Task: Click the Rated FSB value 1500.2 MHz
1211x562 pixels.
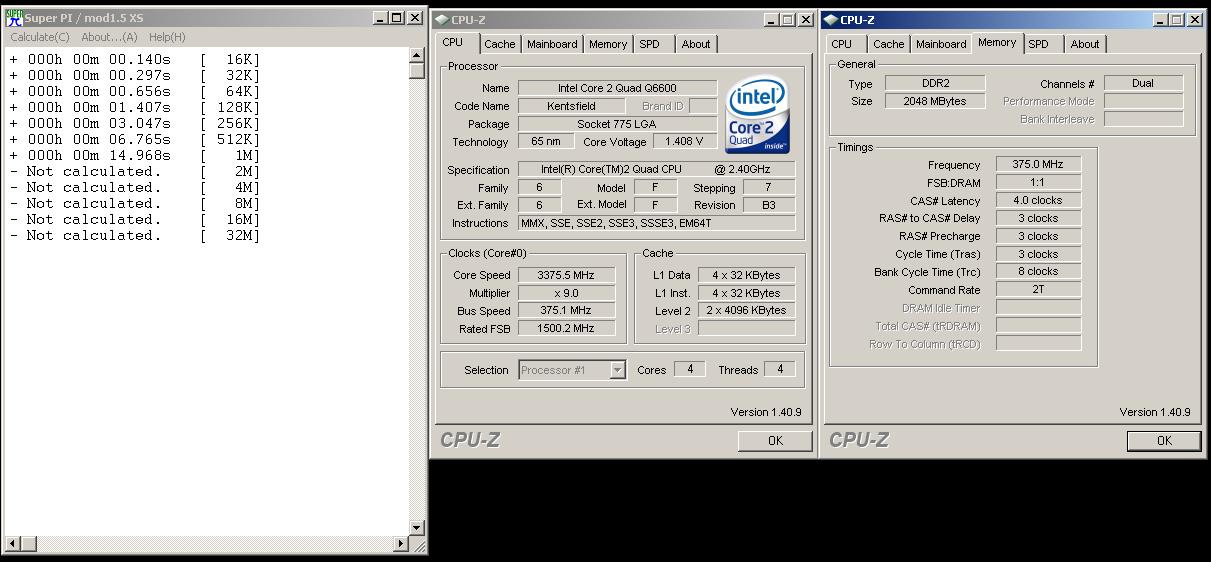Action: click(x=566, y=329)
